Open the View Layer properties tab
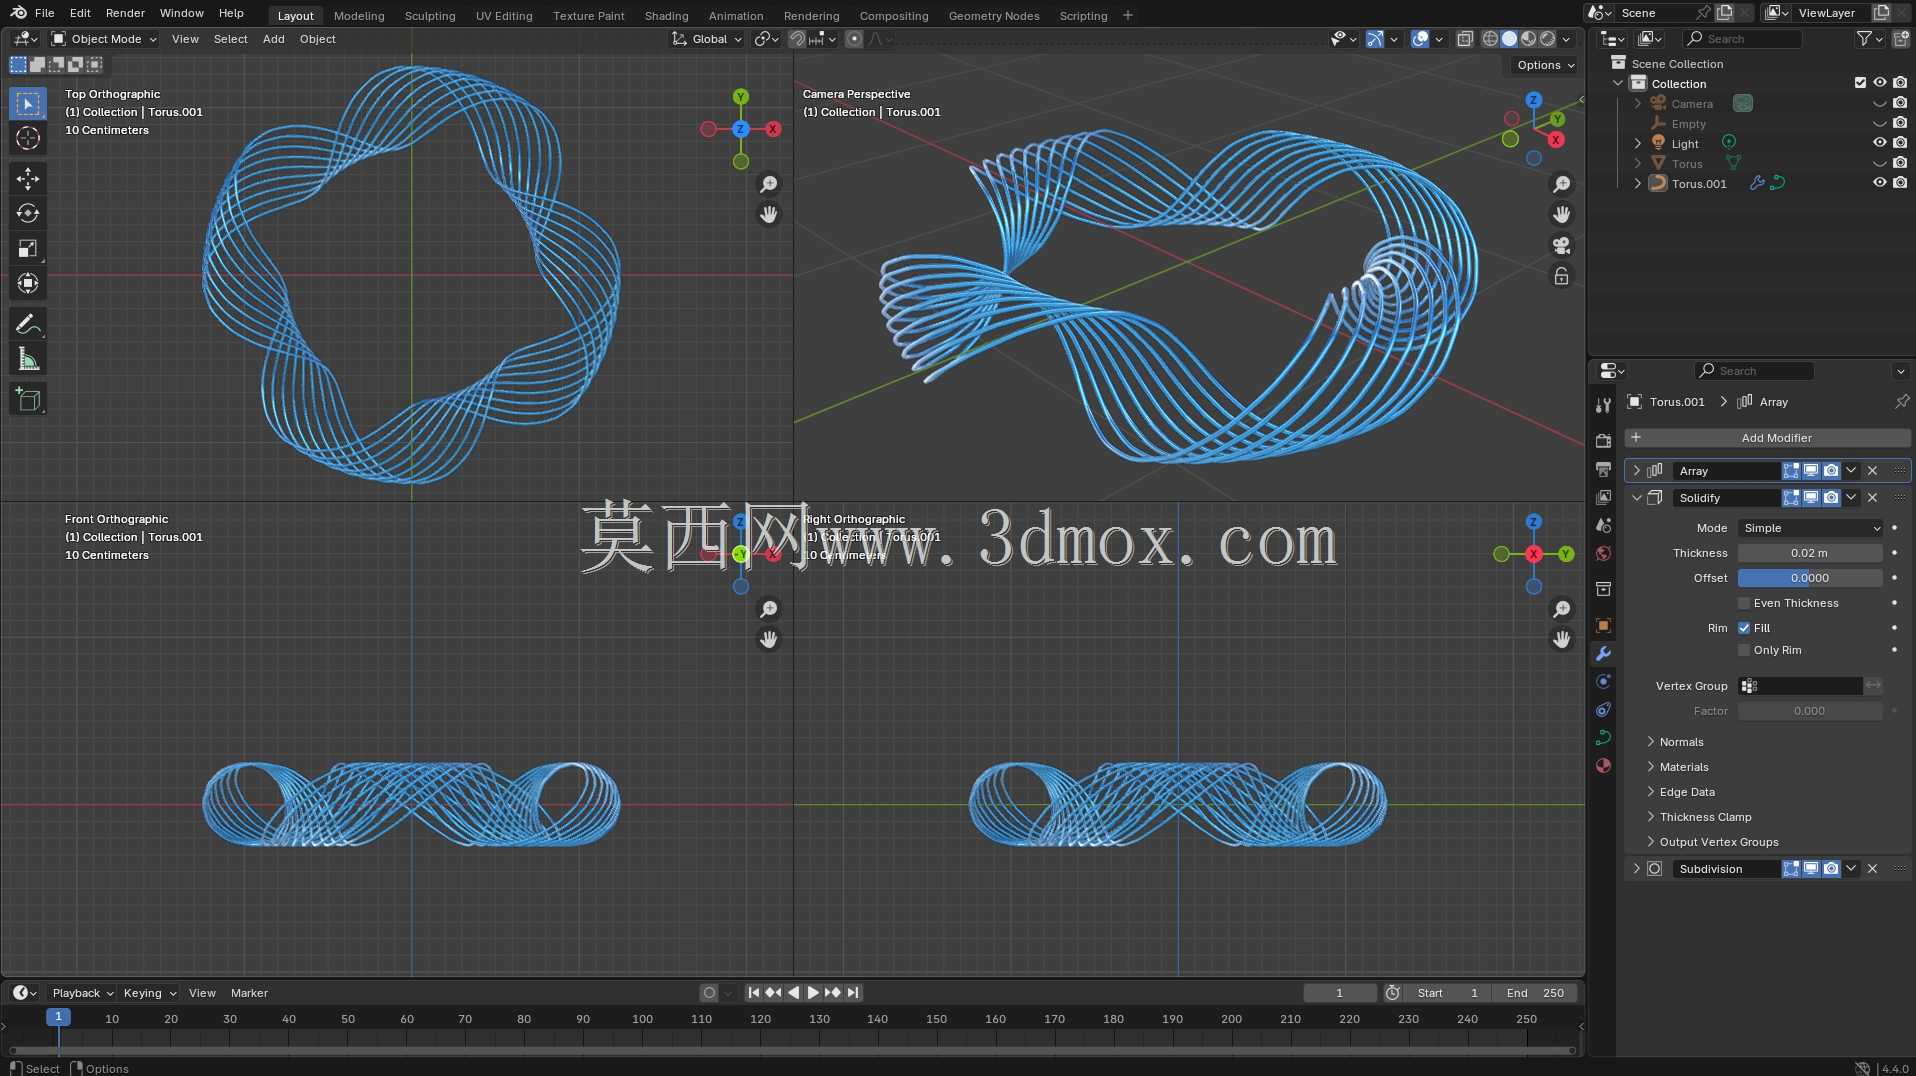 1603,497
